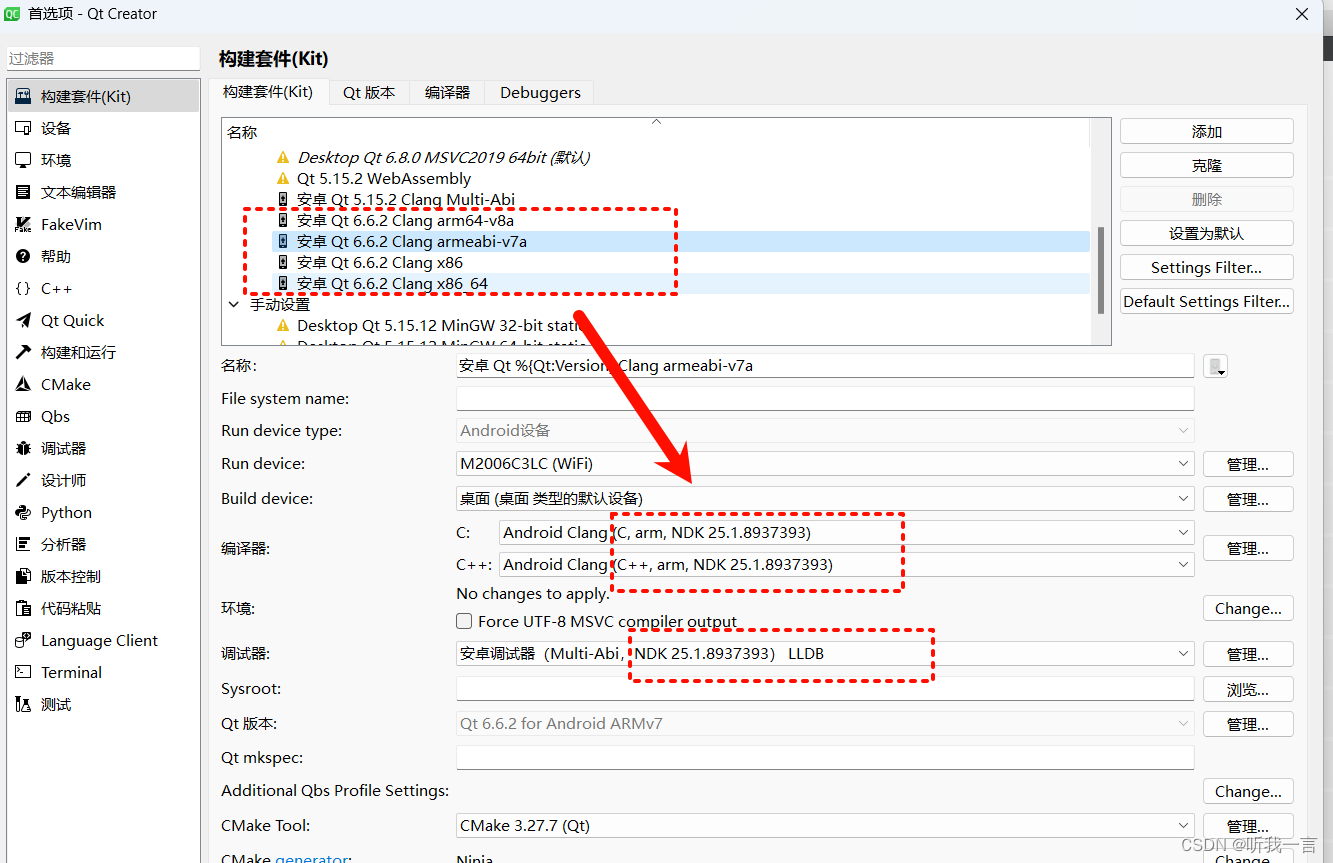Open the 文本编辑器 settings category

tap(103, 192)
